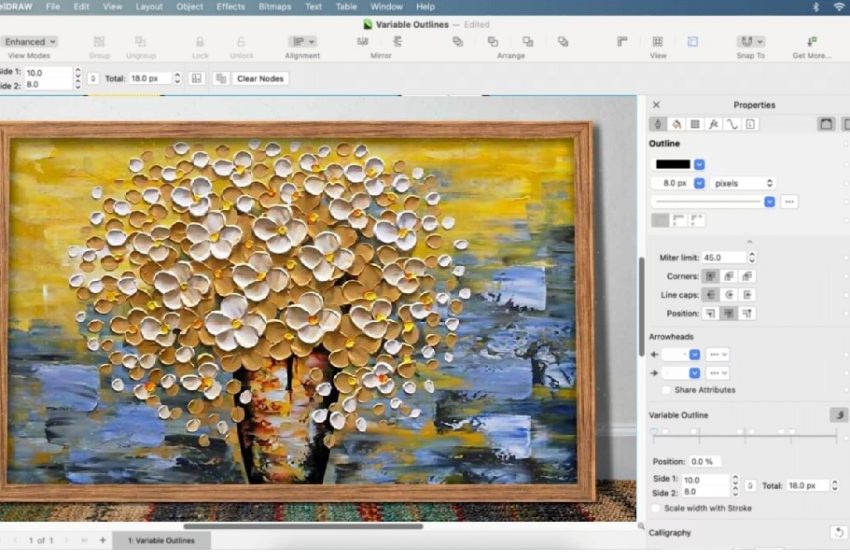Open line style settings ellipsis button

789,202
